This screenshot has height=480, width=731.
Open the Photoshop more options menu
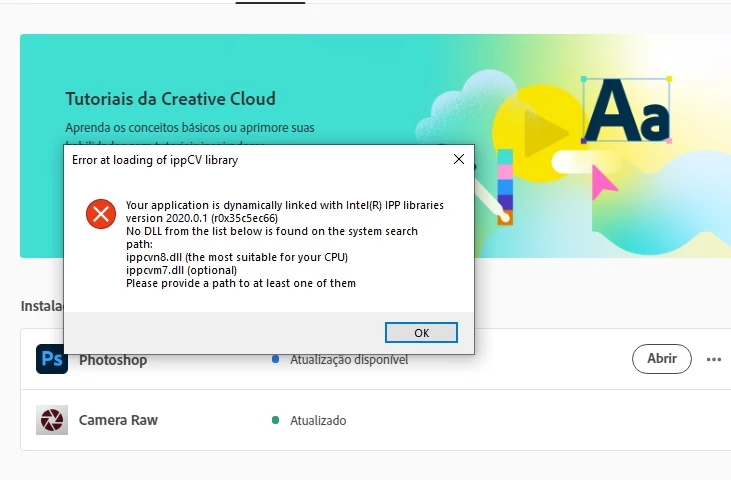click(714, 359)
